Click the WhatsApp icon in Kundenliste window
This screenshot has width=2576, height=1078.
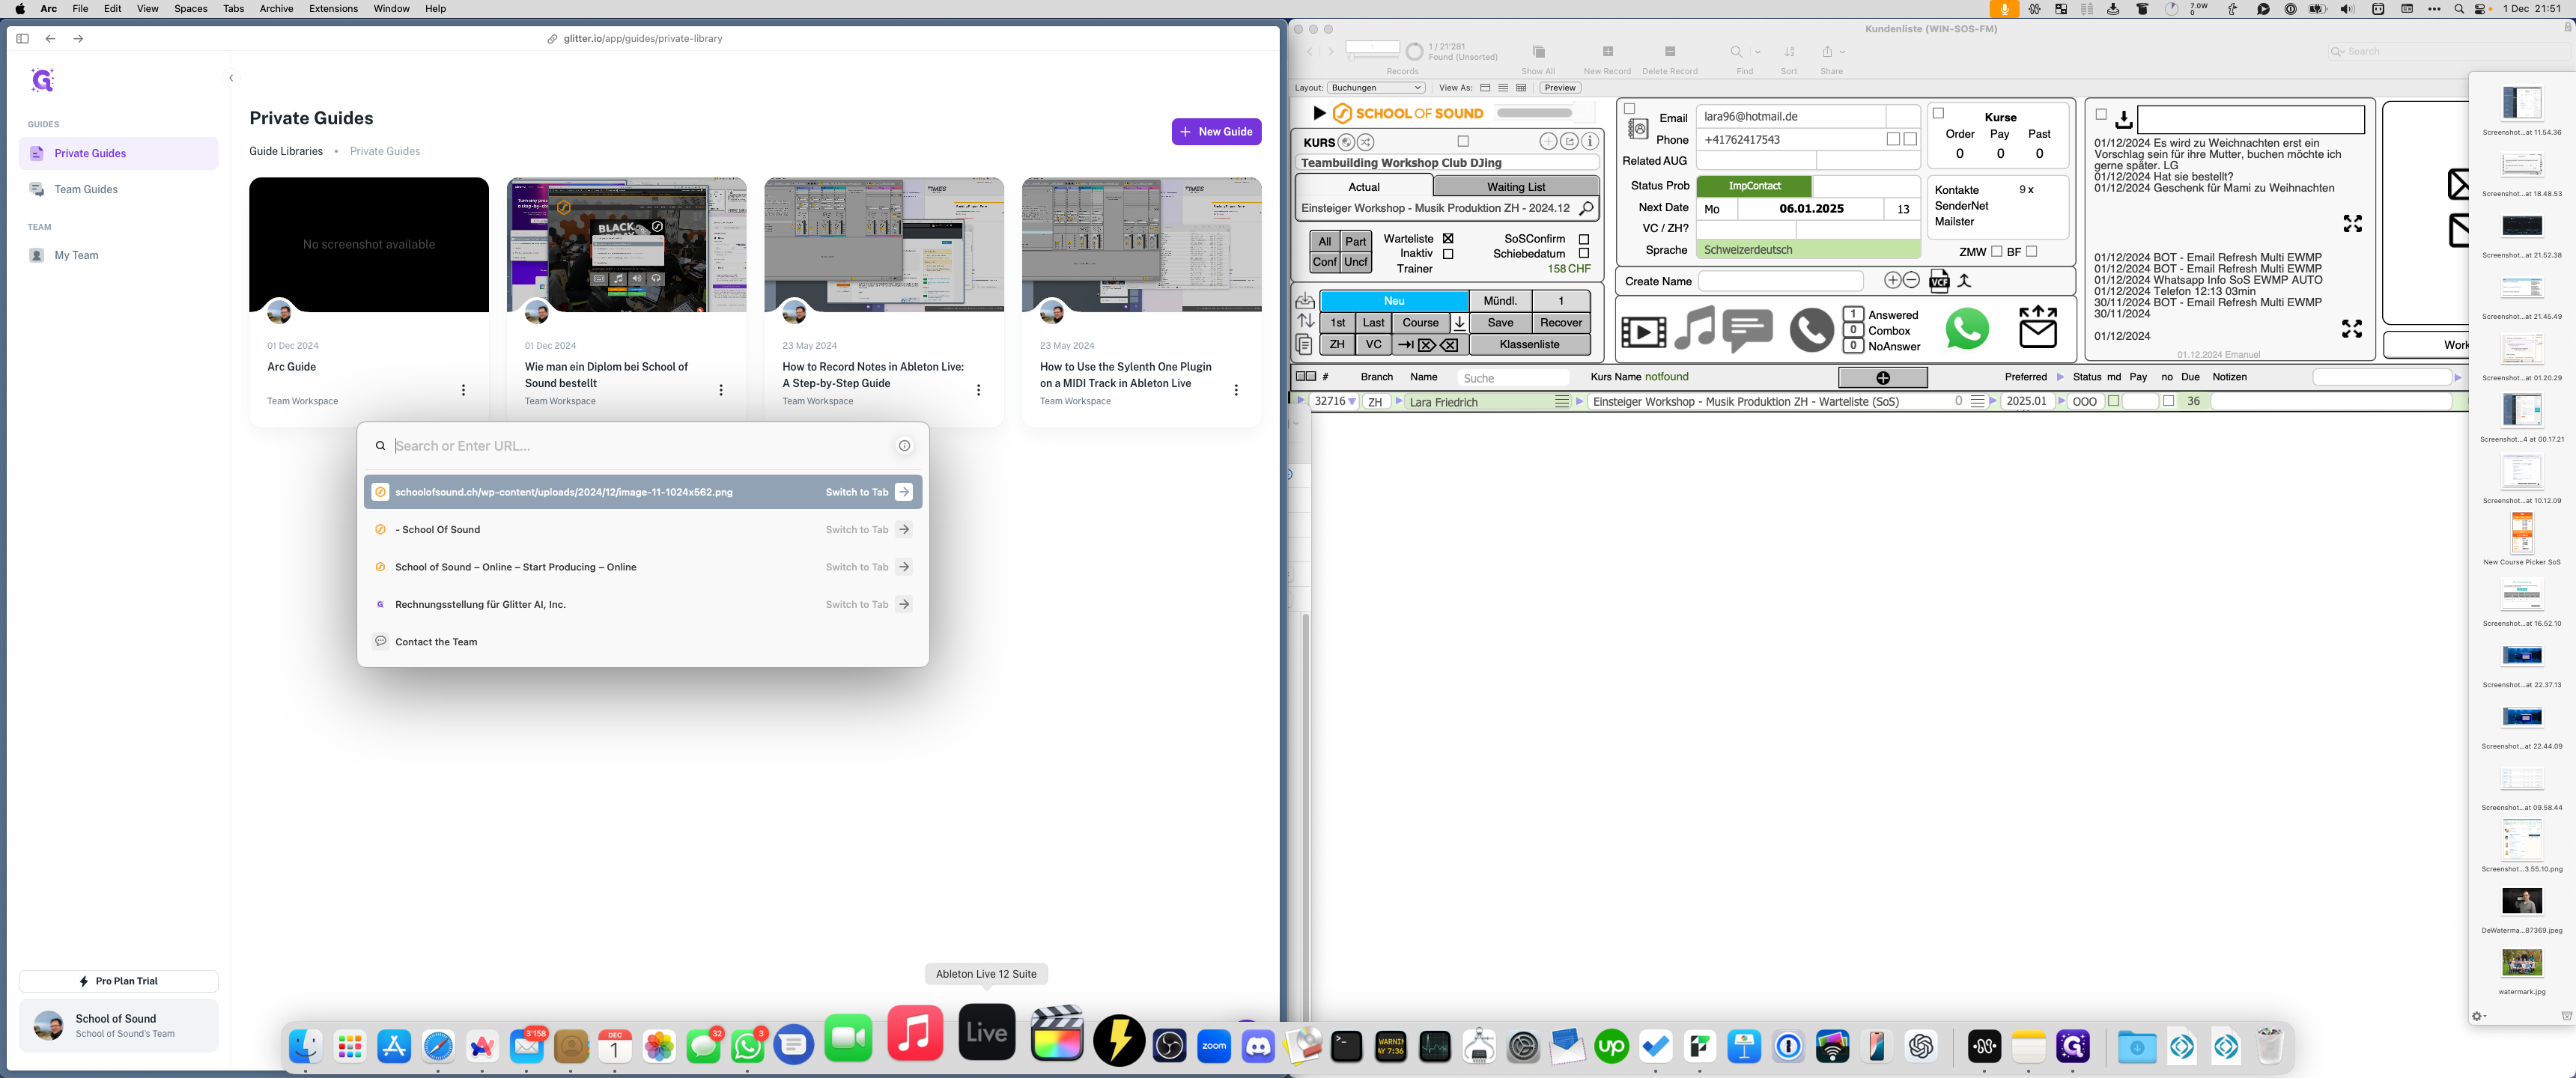[x=1967, y=329]
